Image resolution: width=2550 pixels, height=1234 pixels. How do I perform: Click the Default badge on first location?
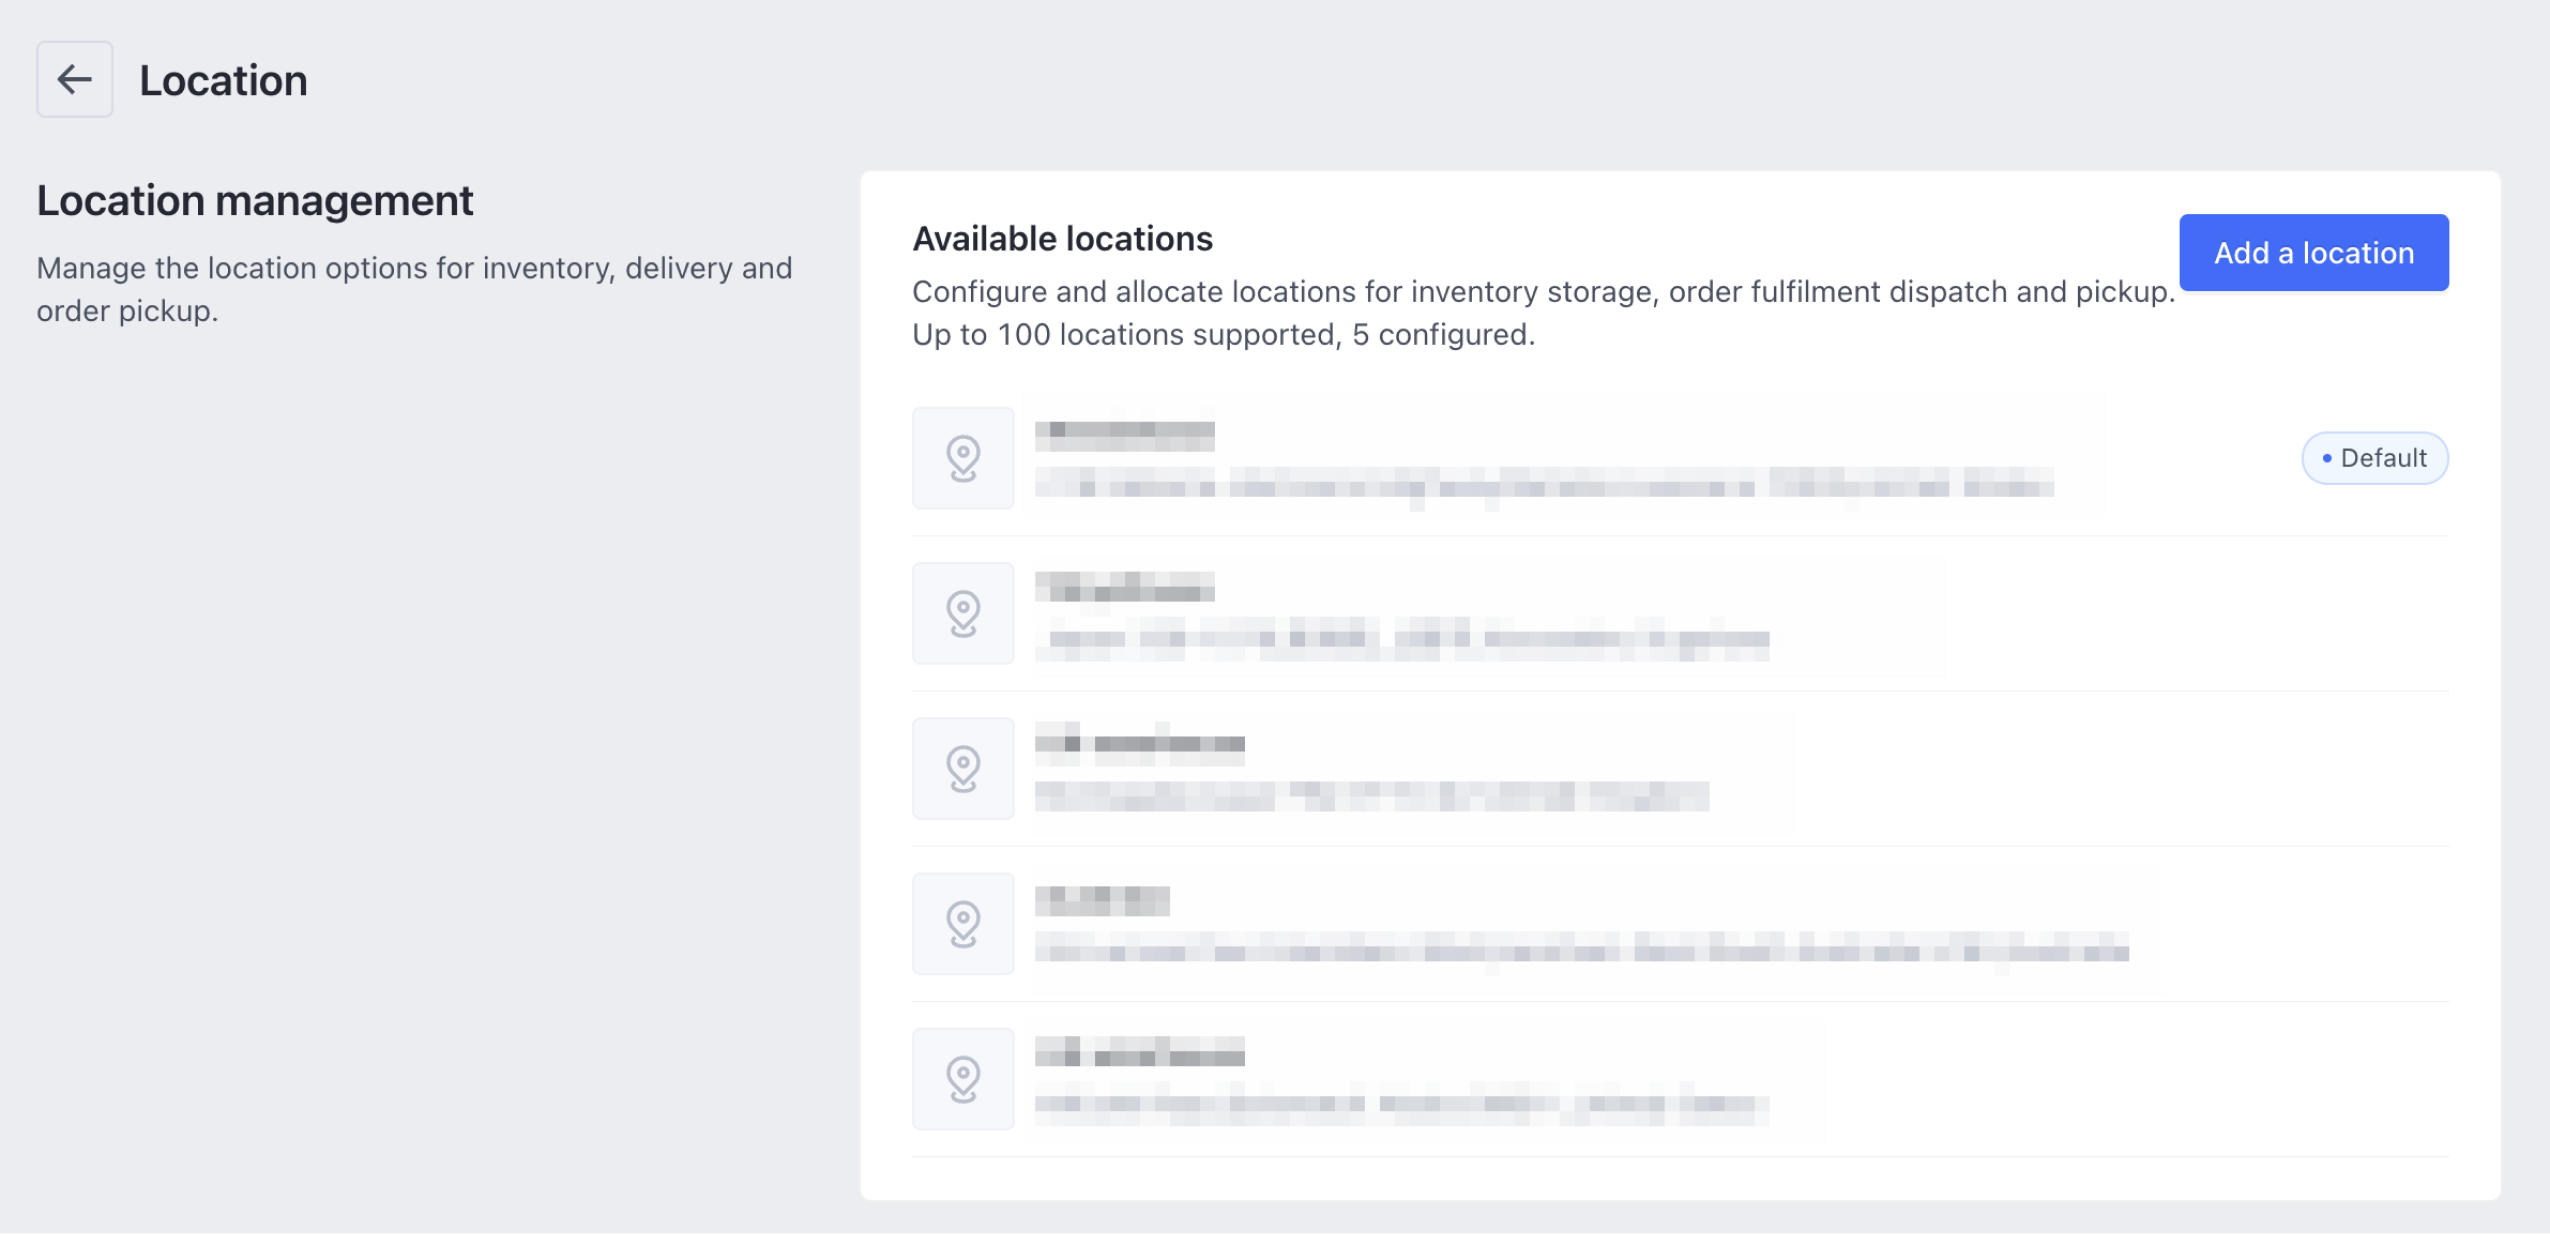pos(2374,458)
